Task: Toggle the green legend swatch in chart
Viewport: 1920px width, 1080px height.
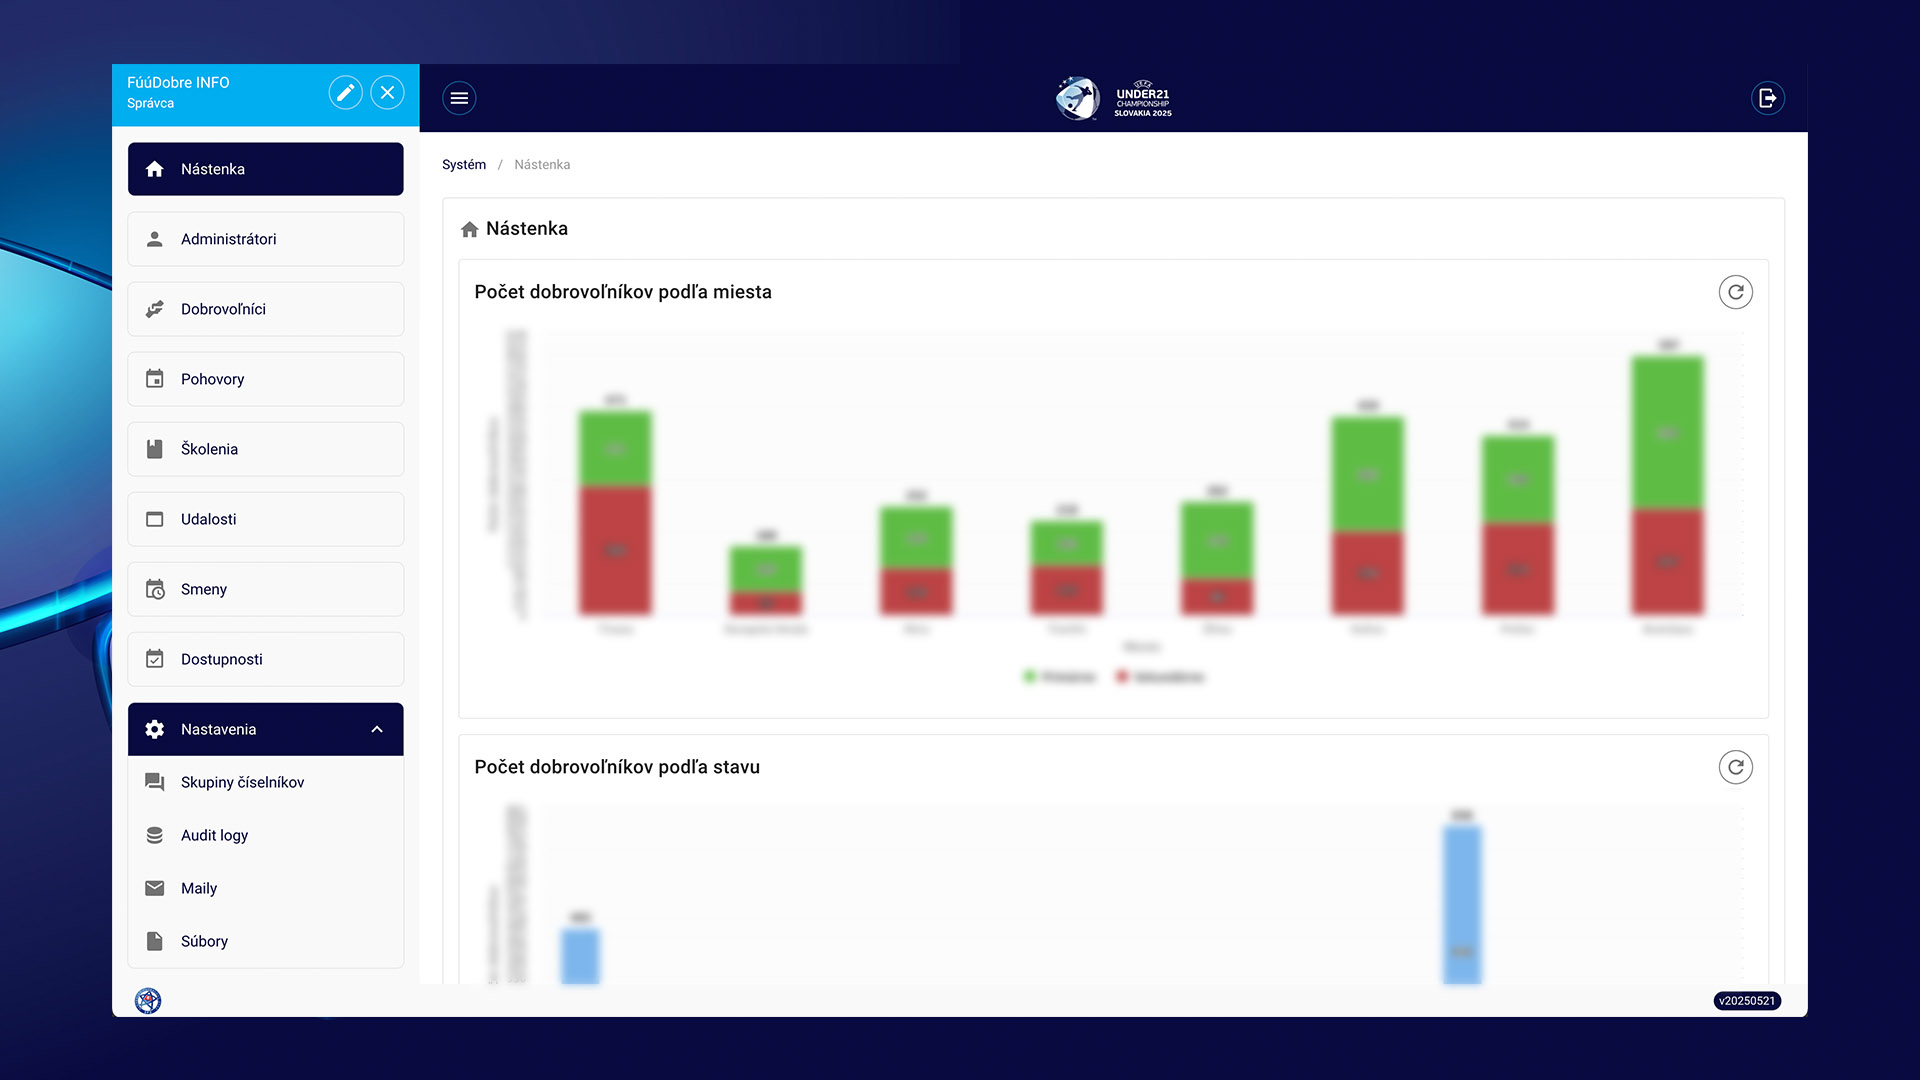Action: 1029,677
